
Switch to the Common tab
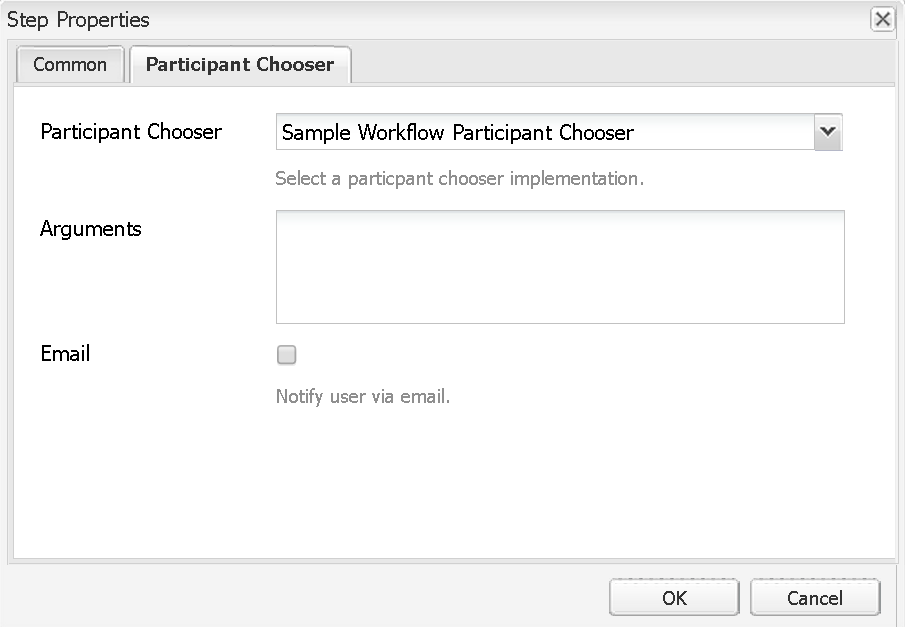[70, 65]
